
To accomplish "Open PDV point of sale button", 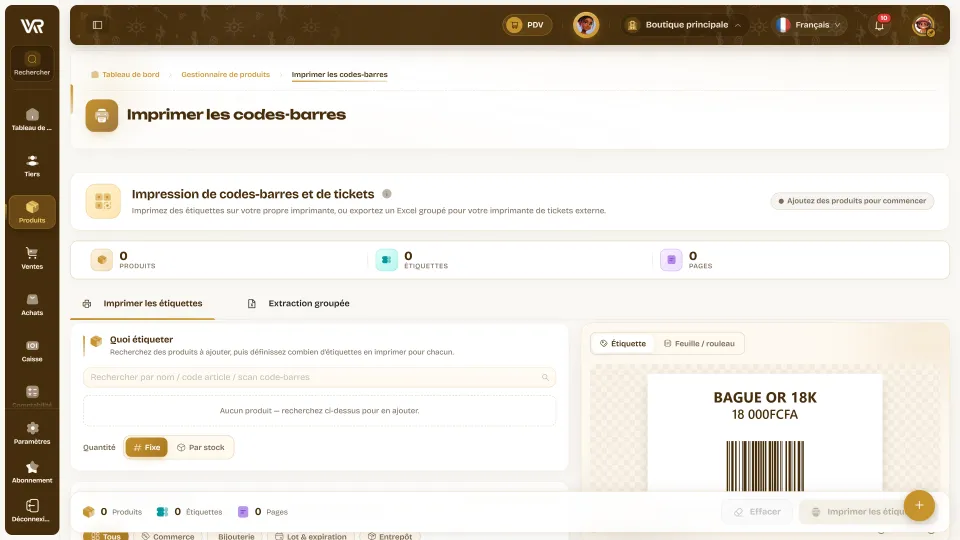I will click(527, 25).
